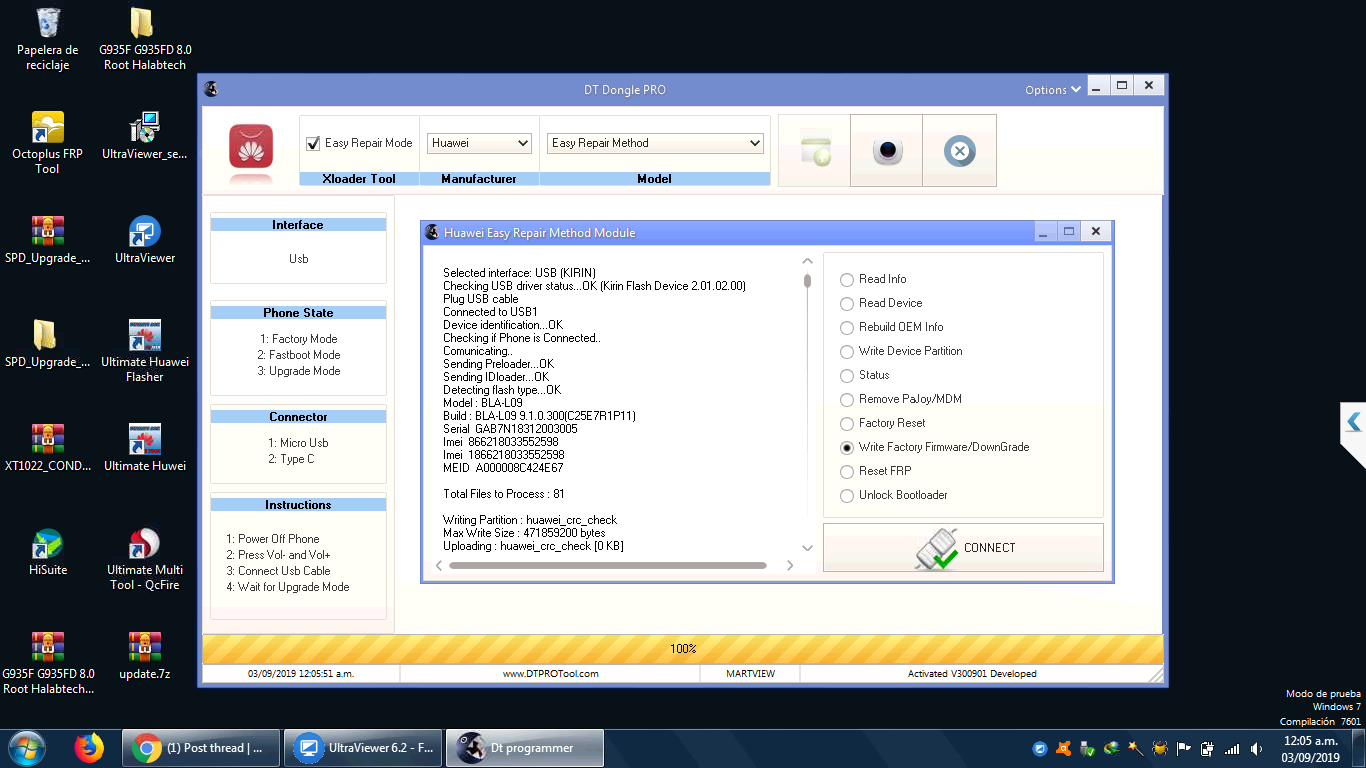This screenshot has height=768, width=1366.
Task: Switch to Dt programmer taskbar window
Action: click(524, 748)
